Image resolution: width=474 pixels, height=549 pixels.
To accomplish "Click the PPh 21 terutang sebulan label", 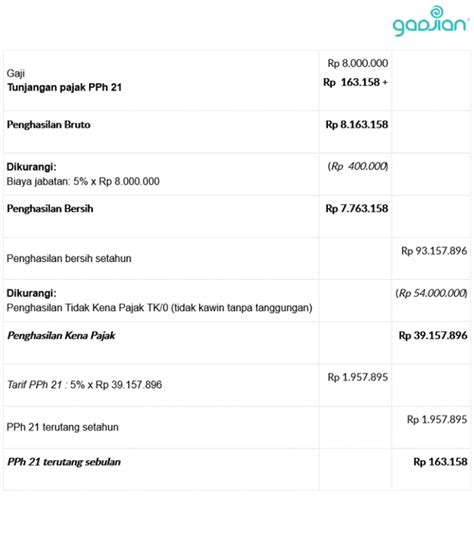I will pos(64,462).
